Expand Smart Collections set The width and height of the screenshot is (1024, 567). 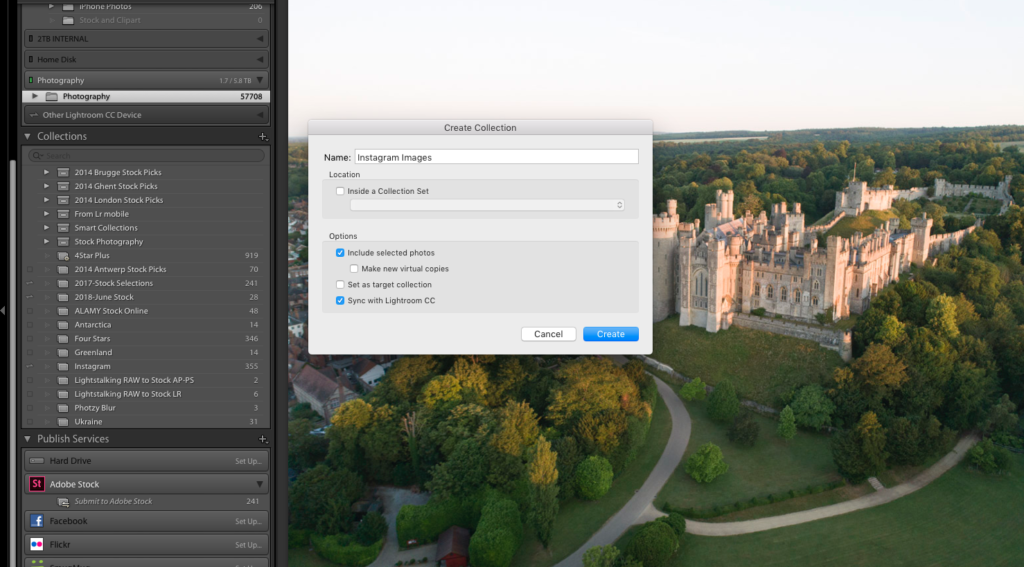46,228
